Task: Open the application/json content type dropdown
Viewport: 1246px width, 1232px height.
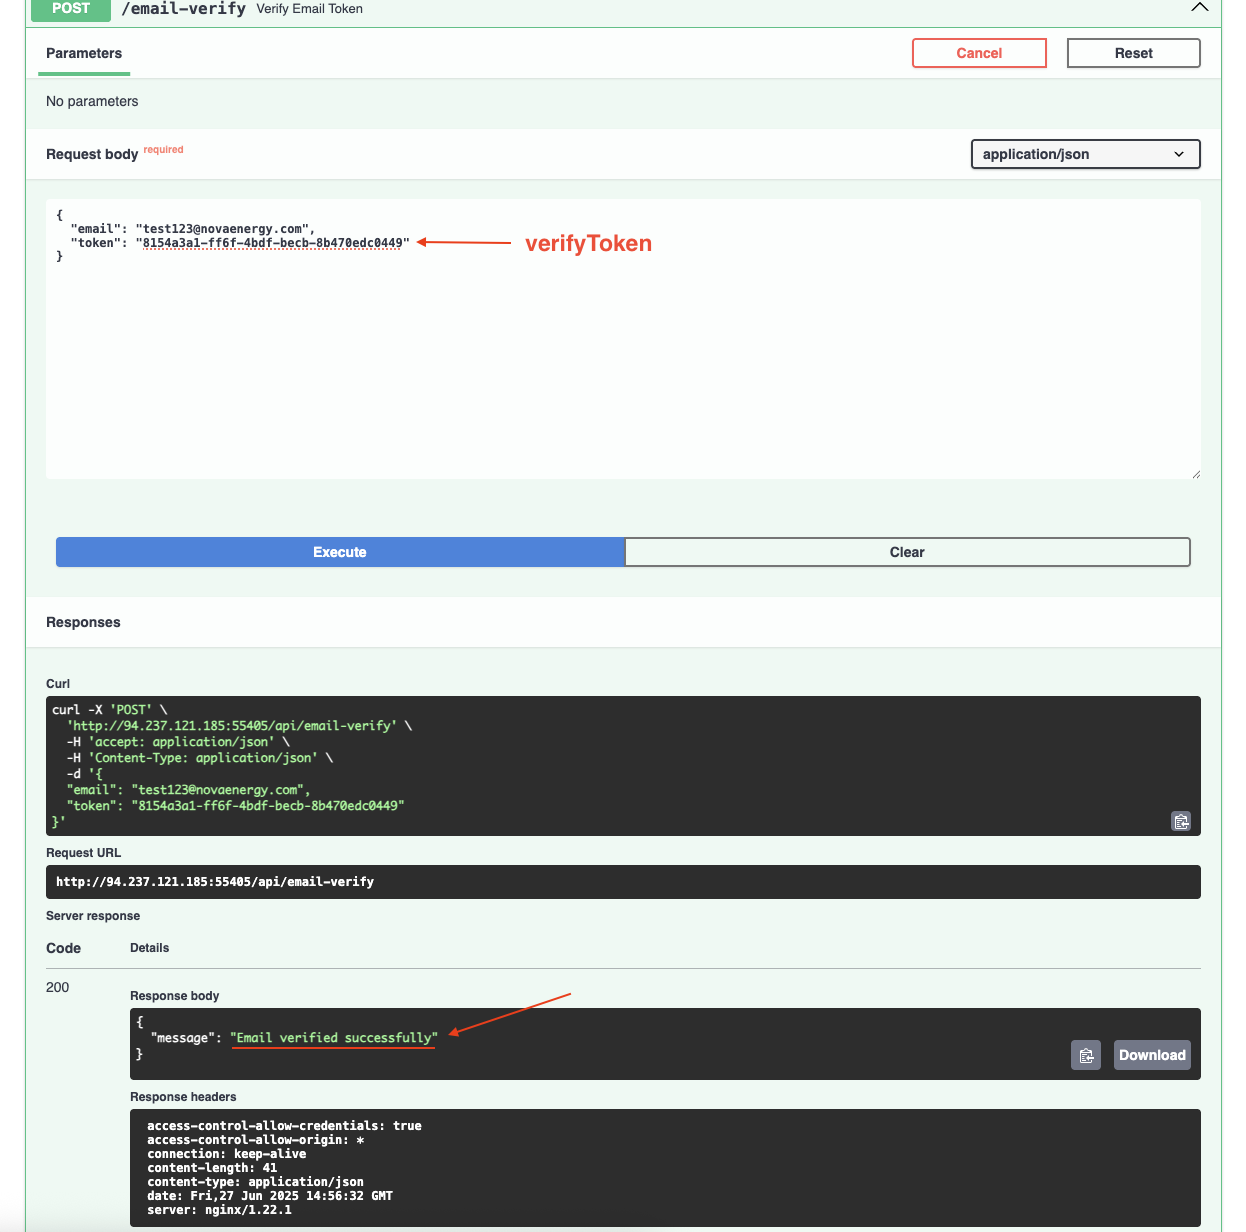Action: [1085, 154]
